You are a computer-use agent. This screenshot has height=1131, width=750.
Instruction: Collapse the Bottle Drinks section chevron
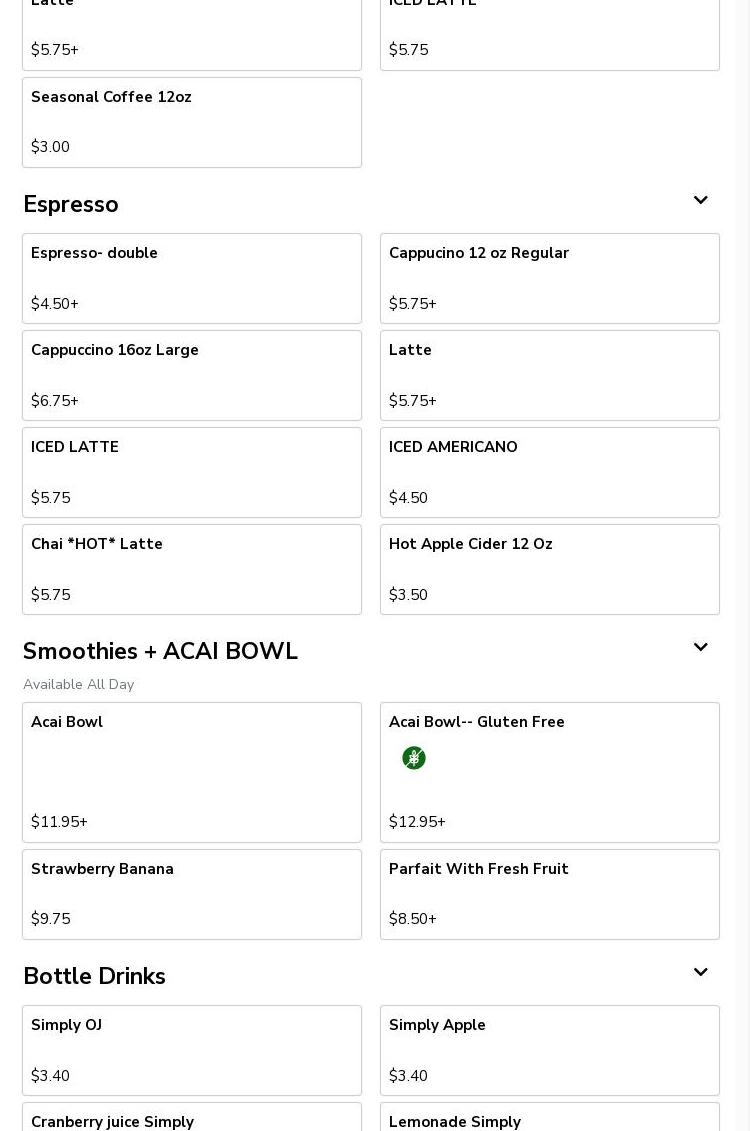click(x=700, y=973)
